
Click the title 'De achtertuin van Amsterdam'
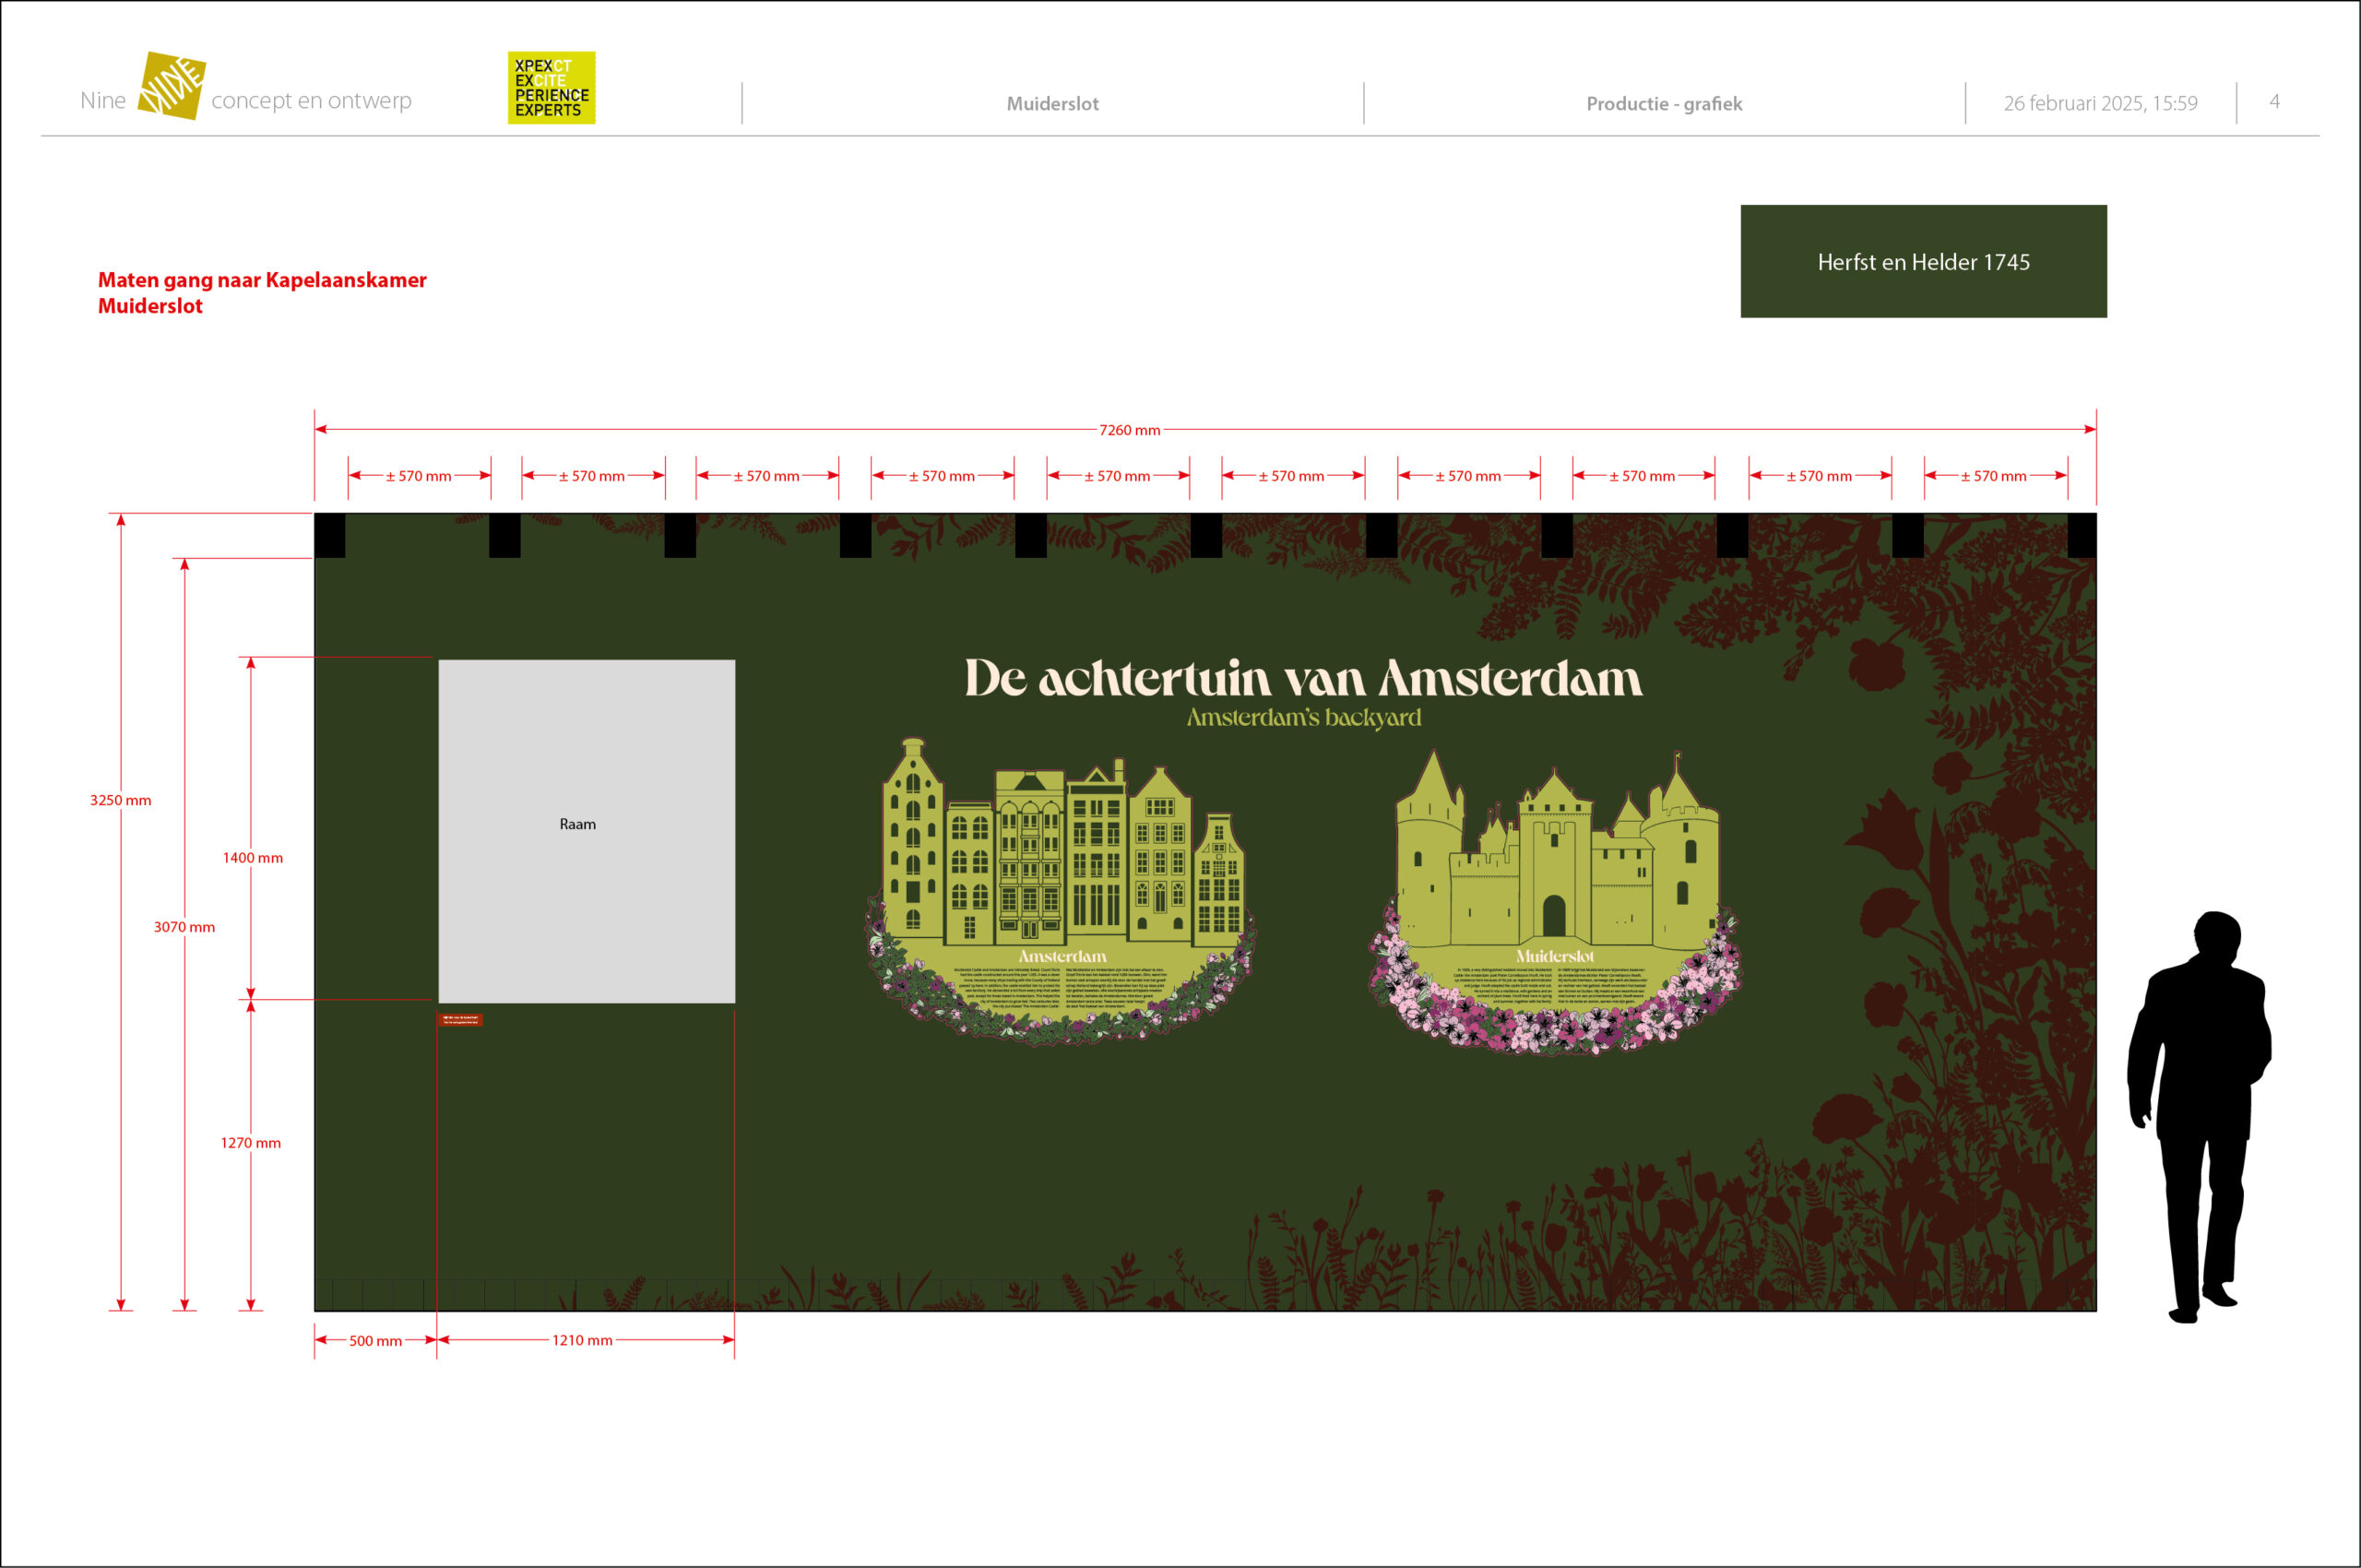point(1303,678)
